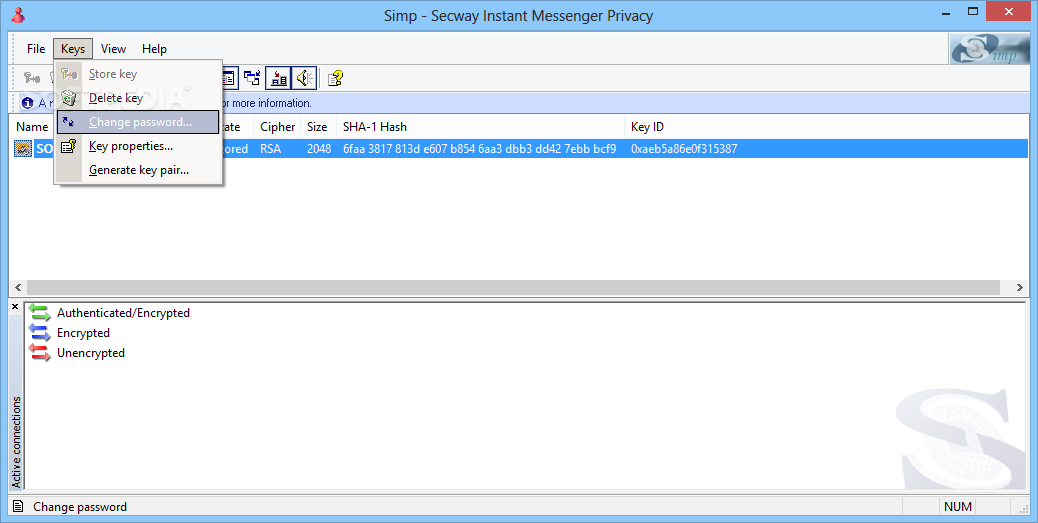Select Generate key pair... menu entry
The width and height of the screenshot is (1038, 523).
pyautogui.click(x=138, y=170)
